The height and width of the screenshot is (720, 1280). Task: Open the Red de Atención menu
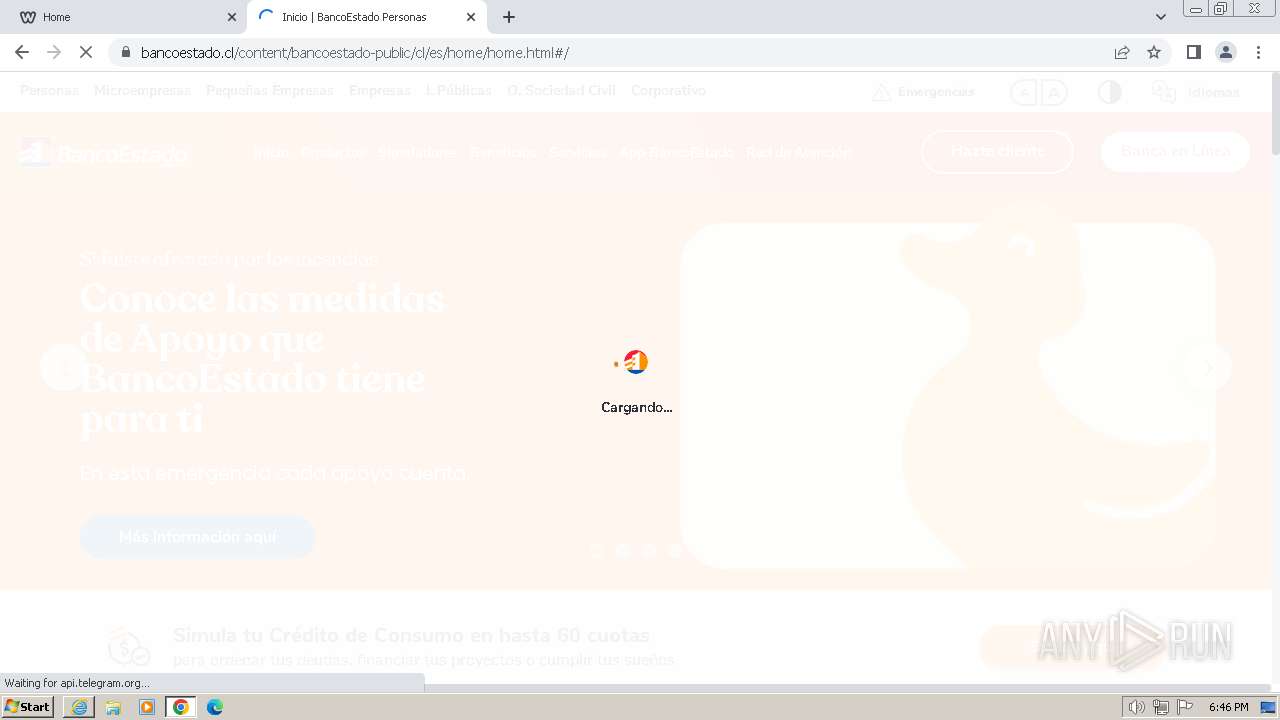tap(798, 152)
